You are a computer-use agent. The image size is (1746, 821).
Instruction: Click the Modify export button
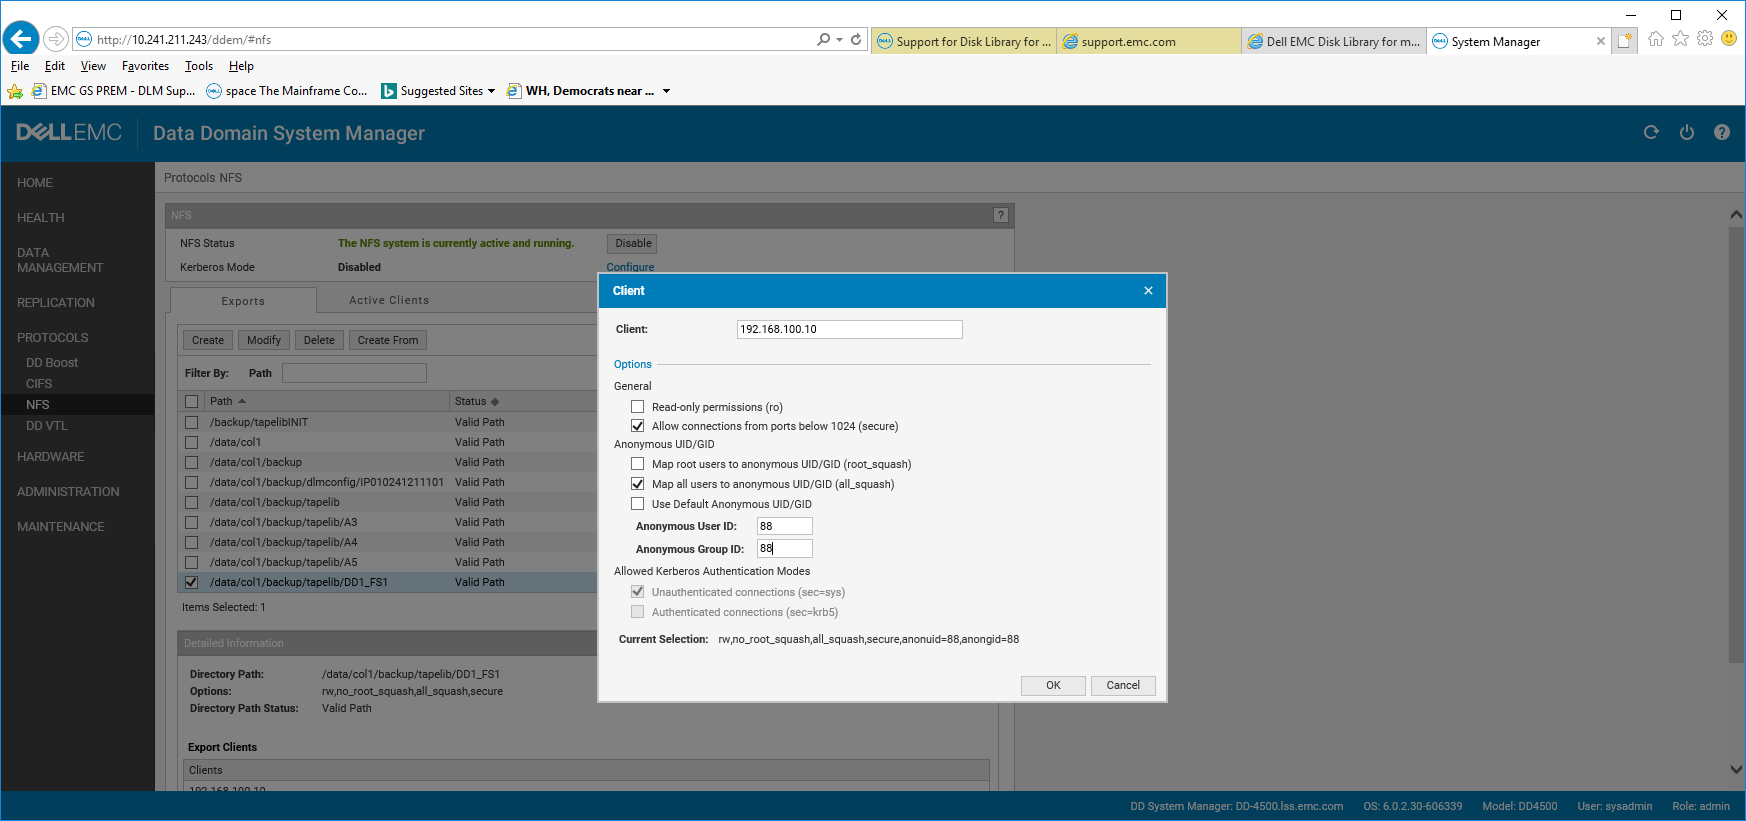tap(264, 340)
